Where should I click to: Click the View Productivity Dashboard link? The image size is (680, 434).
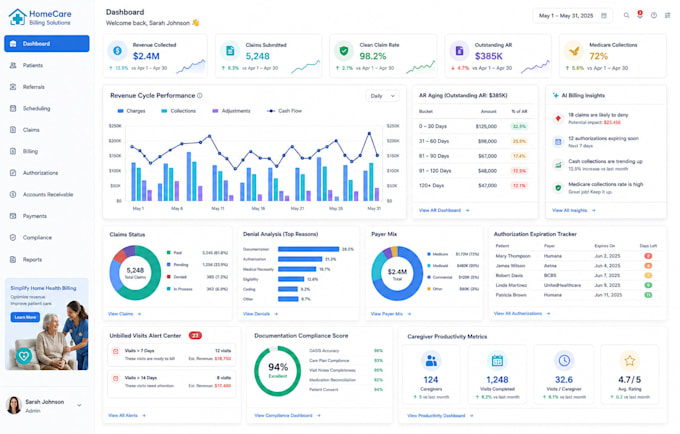440,415
